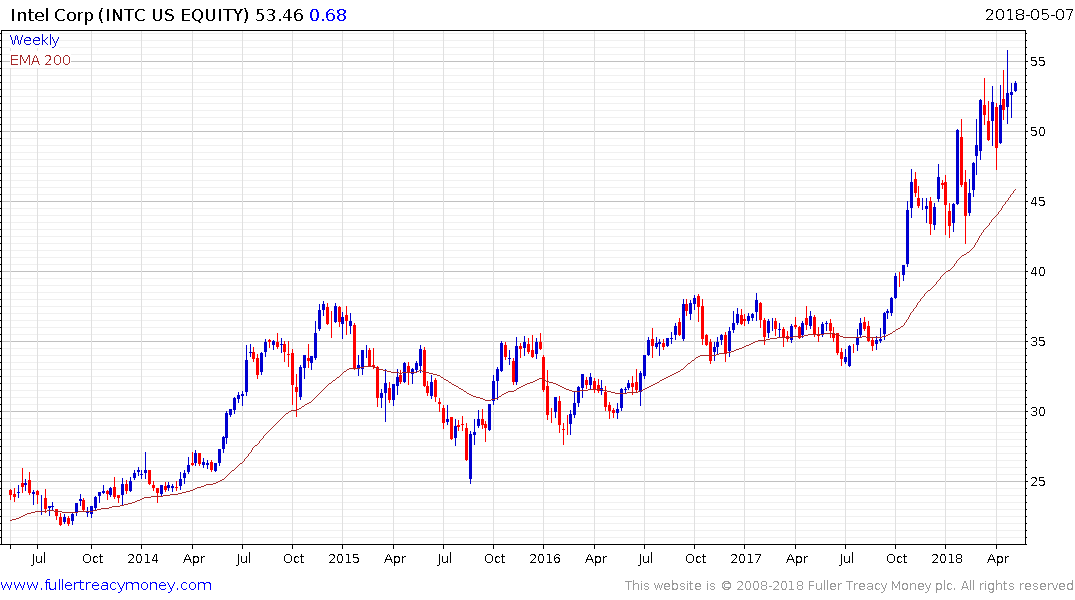Click the 2016 year axis label
The image size is (1075, 600).
[545, 558]
